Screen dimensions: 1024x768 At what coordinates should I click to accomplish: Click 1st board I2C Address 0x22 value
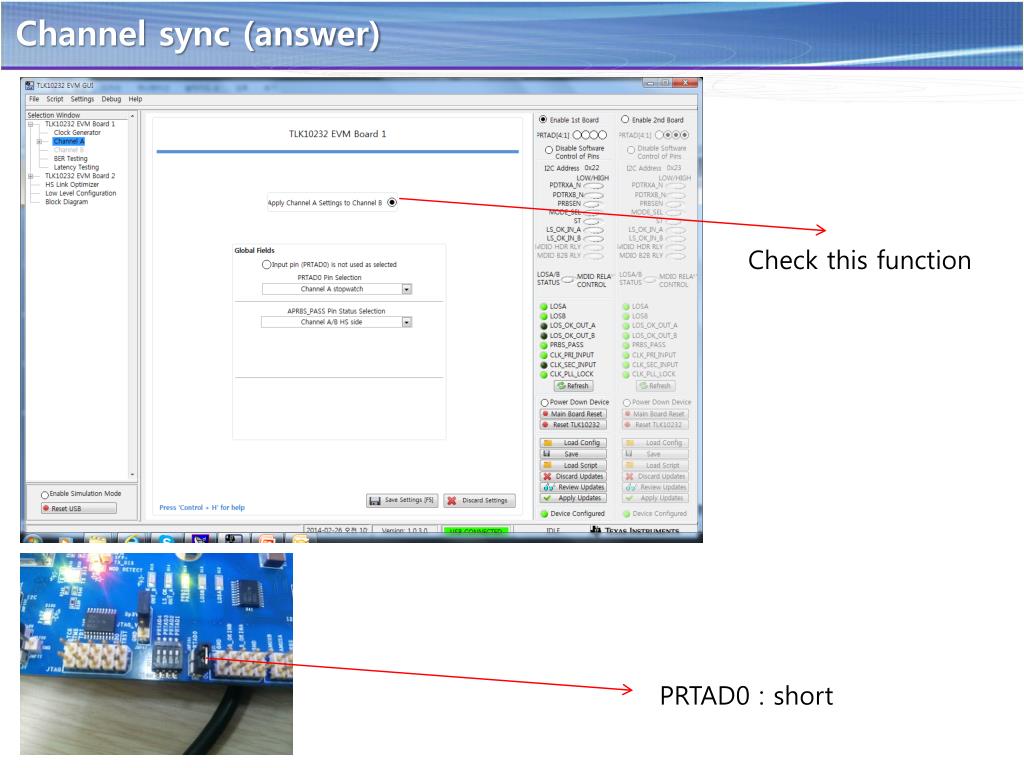coord(592,168)
